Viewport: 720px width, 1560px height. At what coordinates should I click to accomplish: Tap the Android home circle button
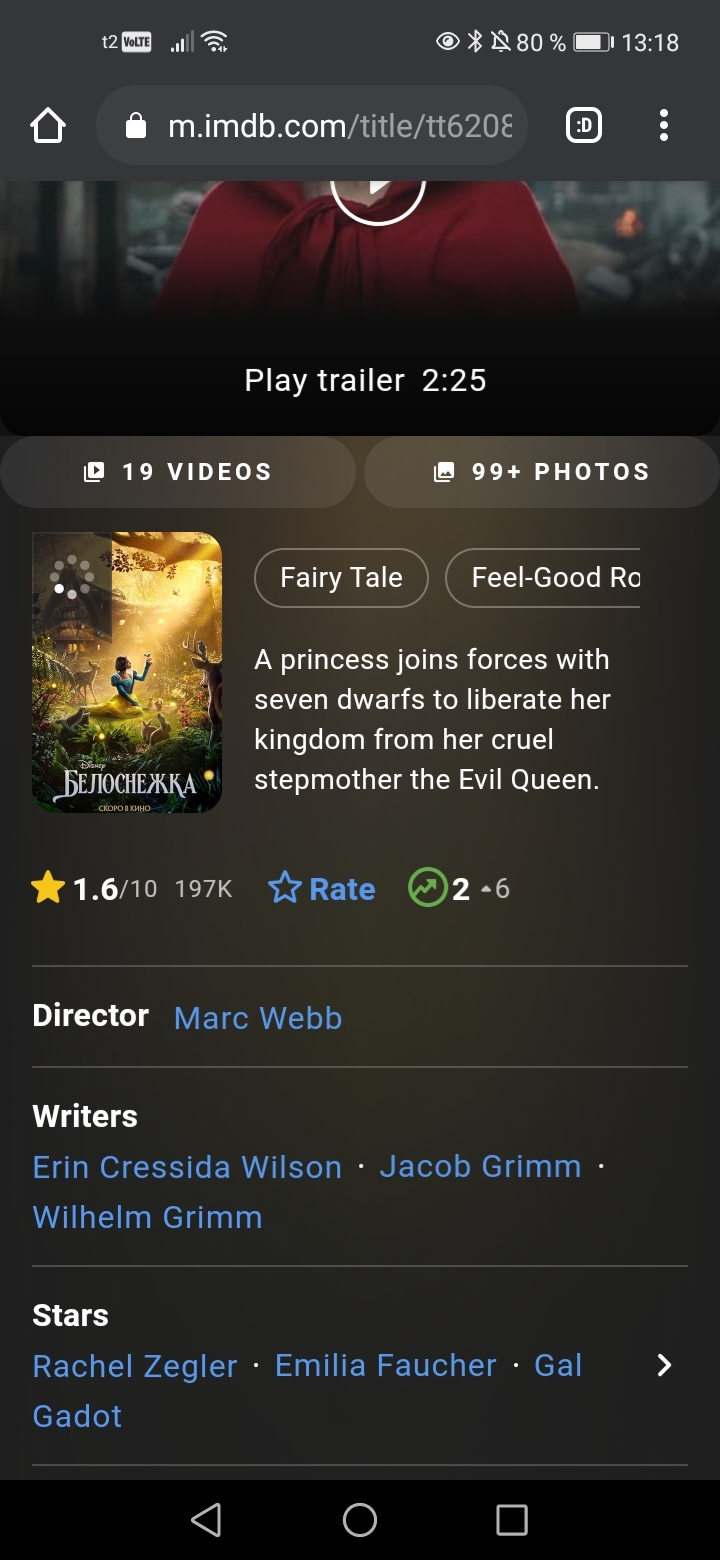(x=360, y=1520)
